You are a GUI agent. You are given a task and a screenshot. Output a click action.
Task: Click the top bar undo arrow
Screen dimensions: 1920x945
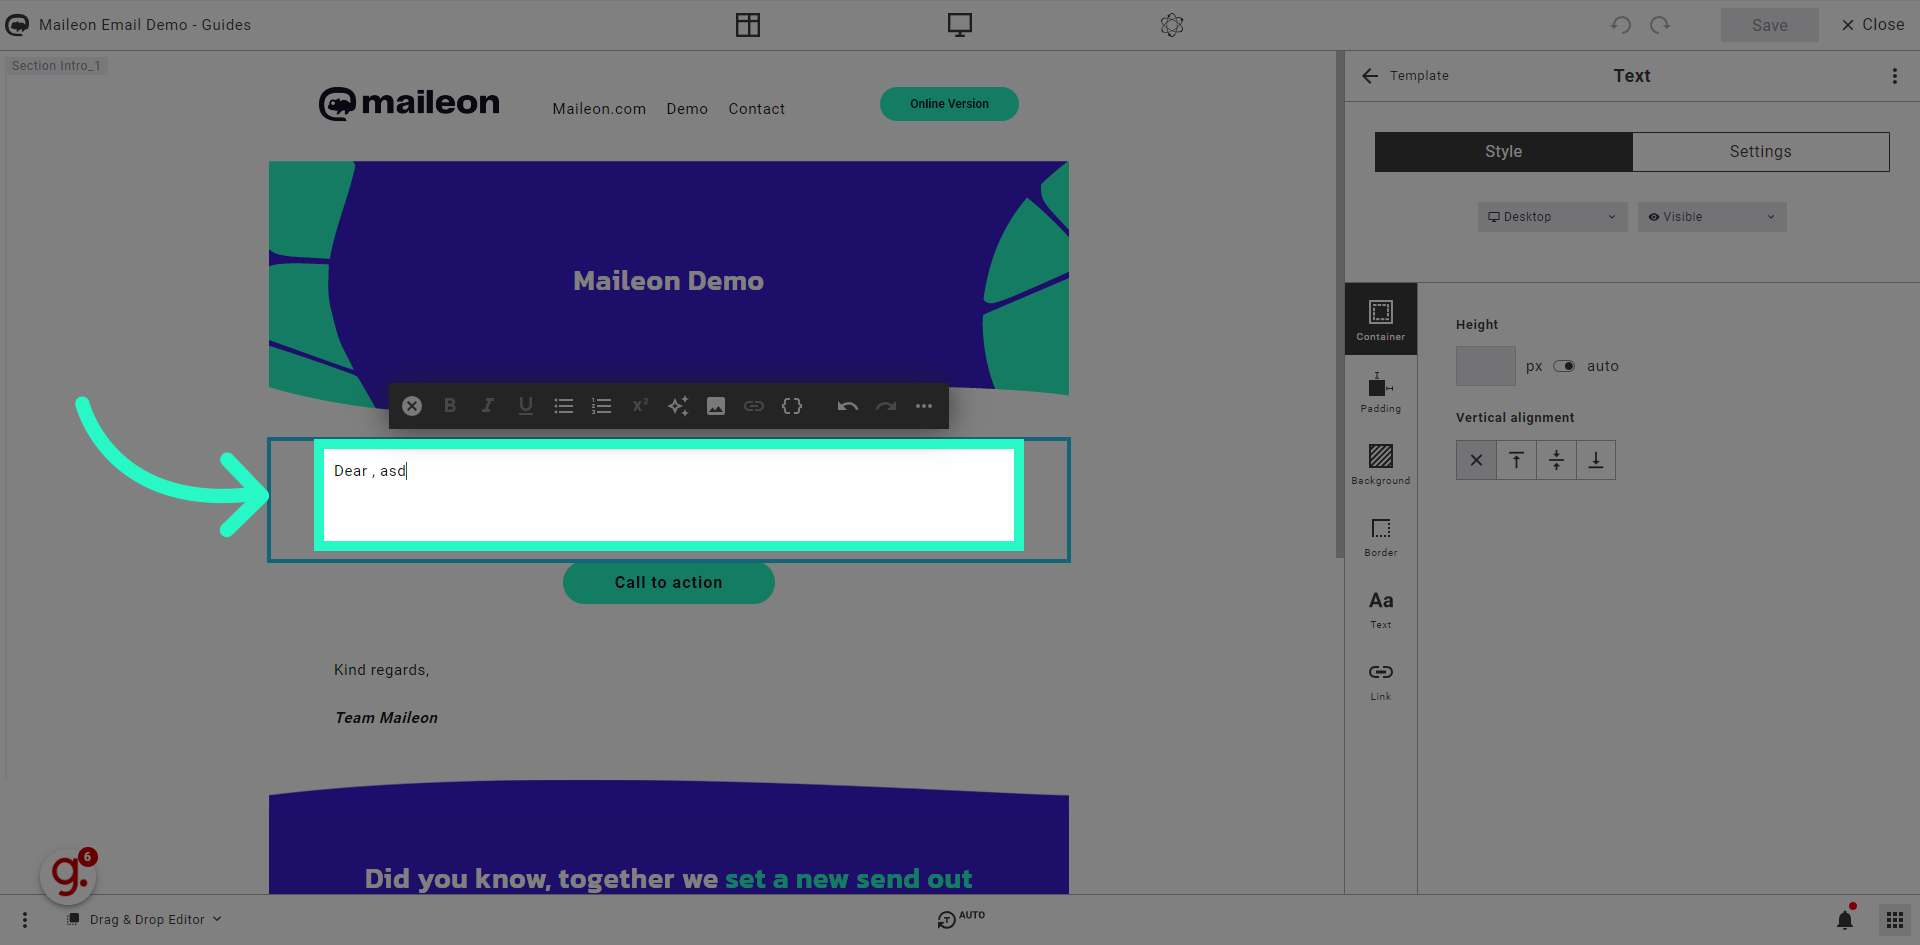pyautogui.click(x=1621, y=25)
